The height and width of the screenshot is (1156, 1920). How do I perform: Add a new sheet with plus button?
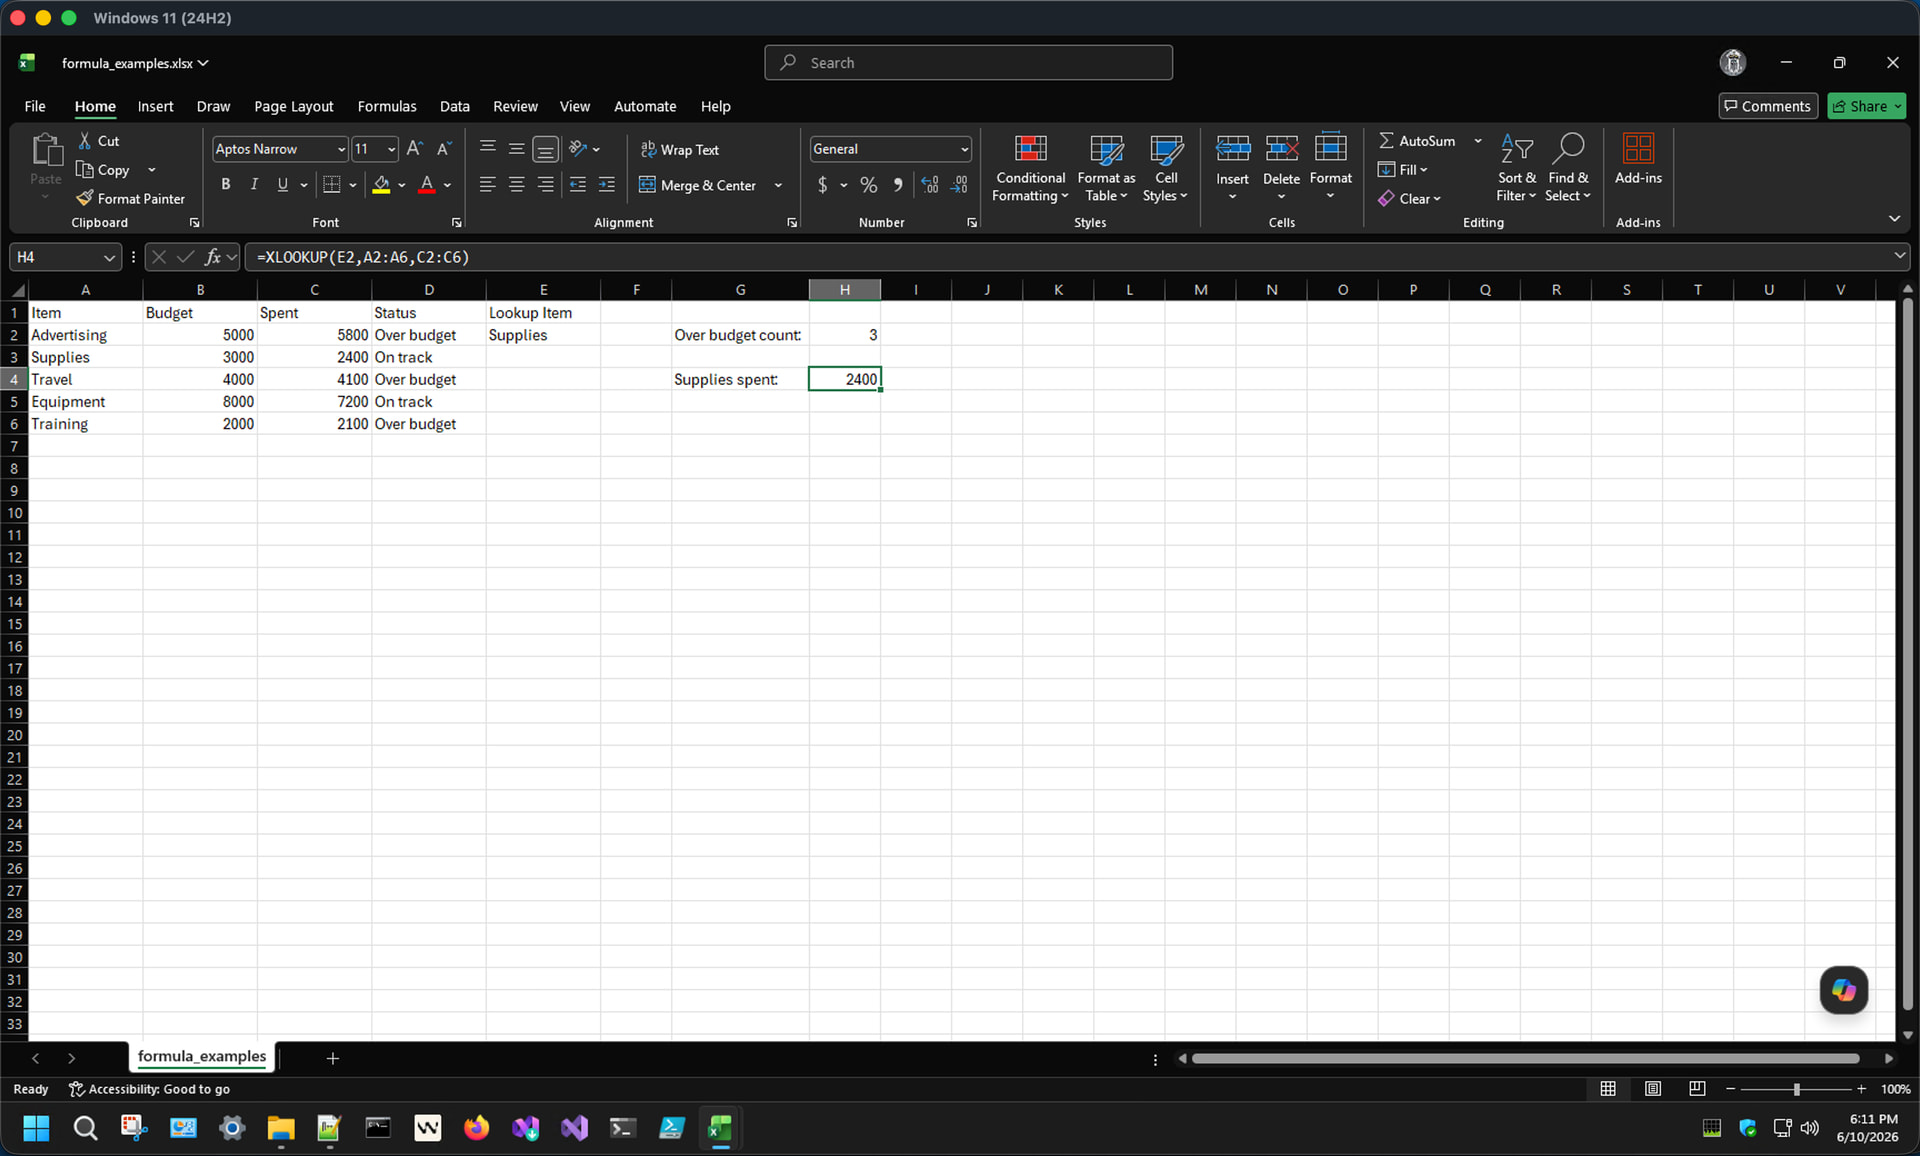pos(333,1058)
